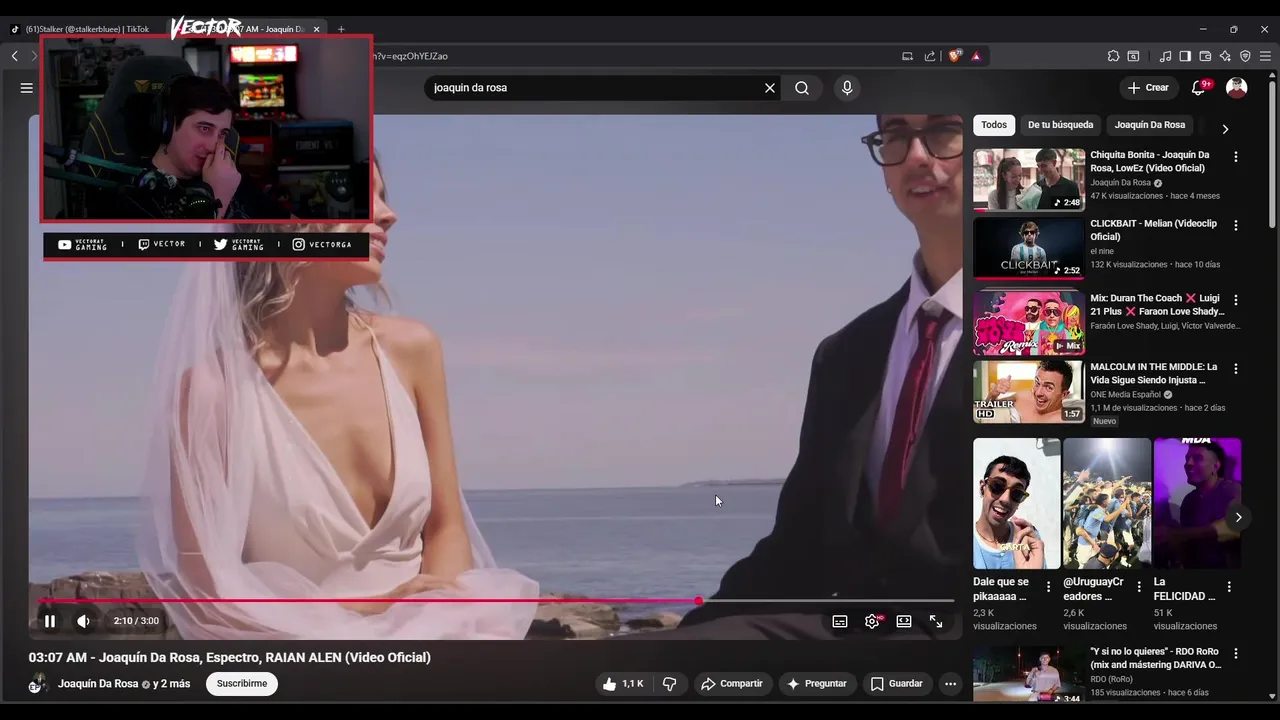
Task: Show more filter chips arrow
Action: coord(1225,129)
